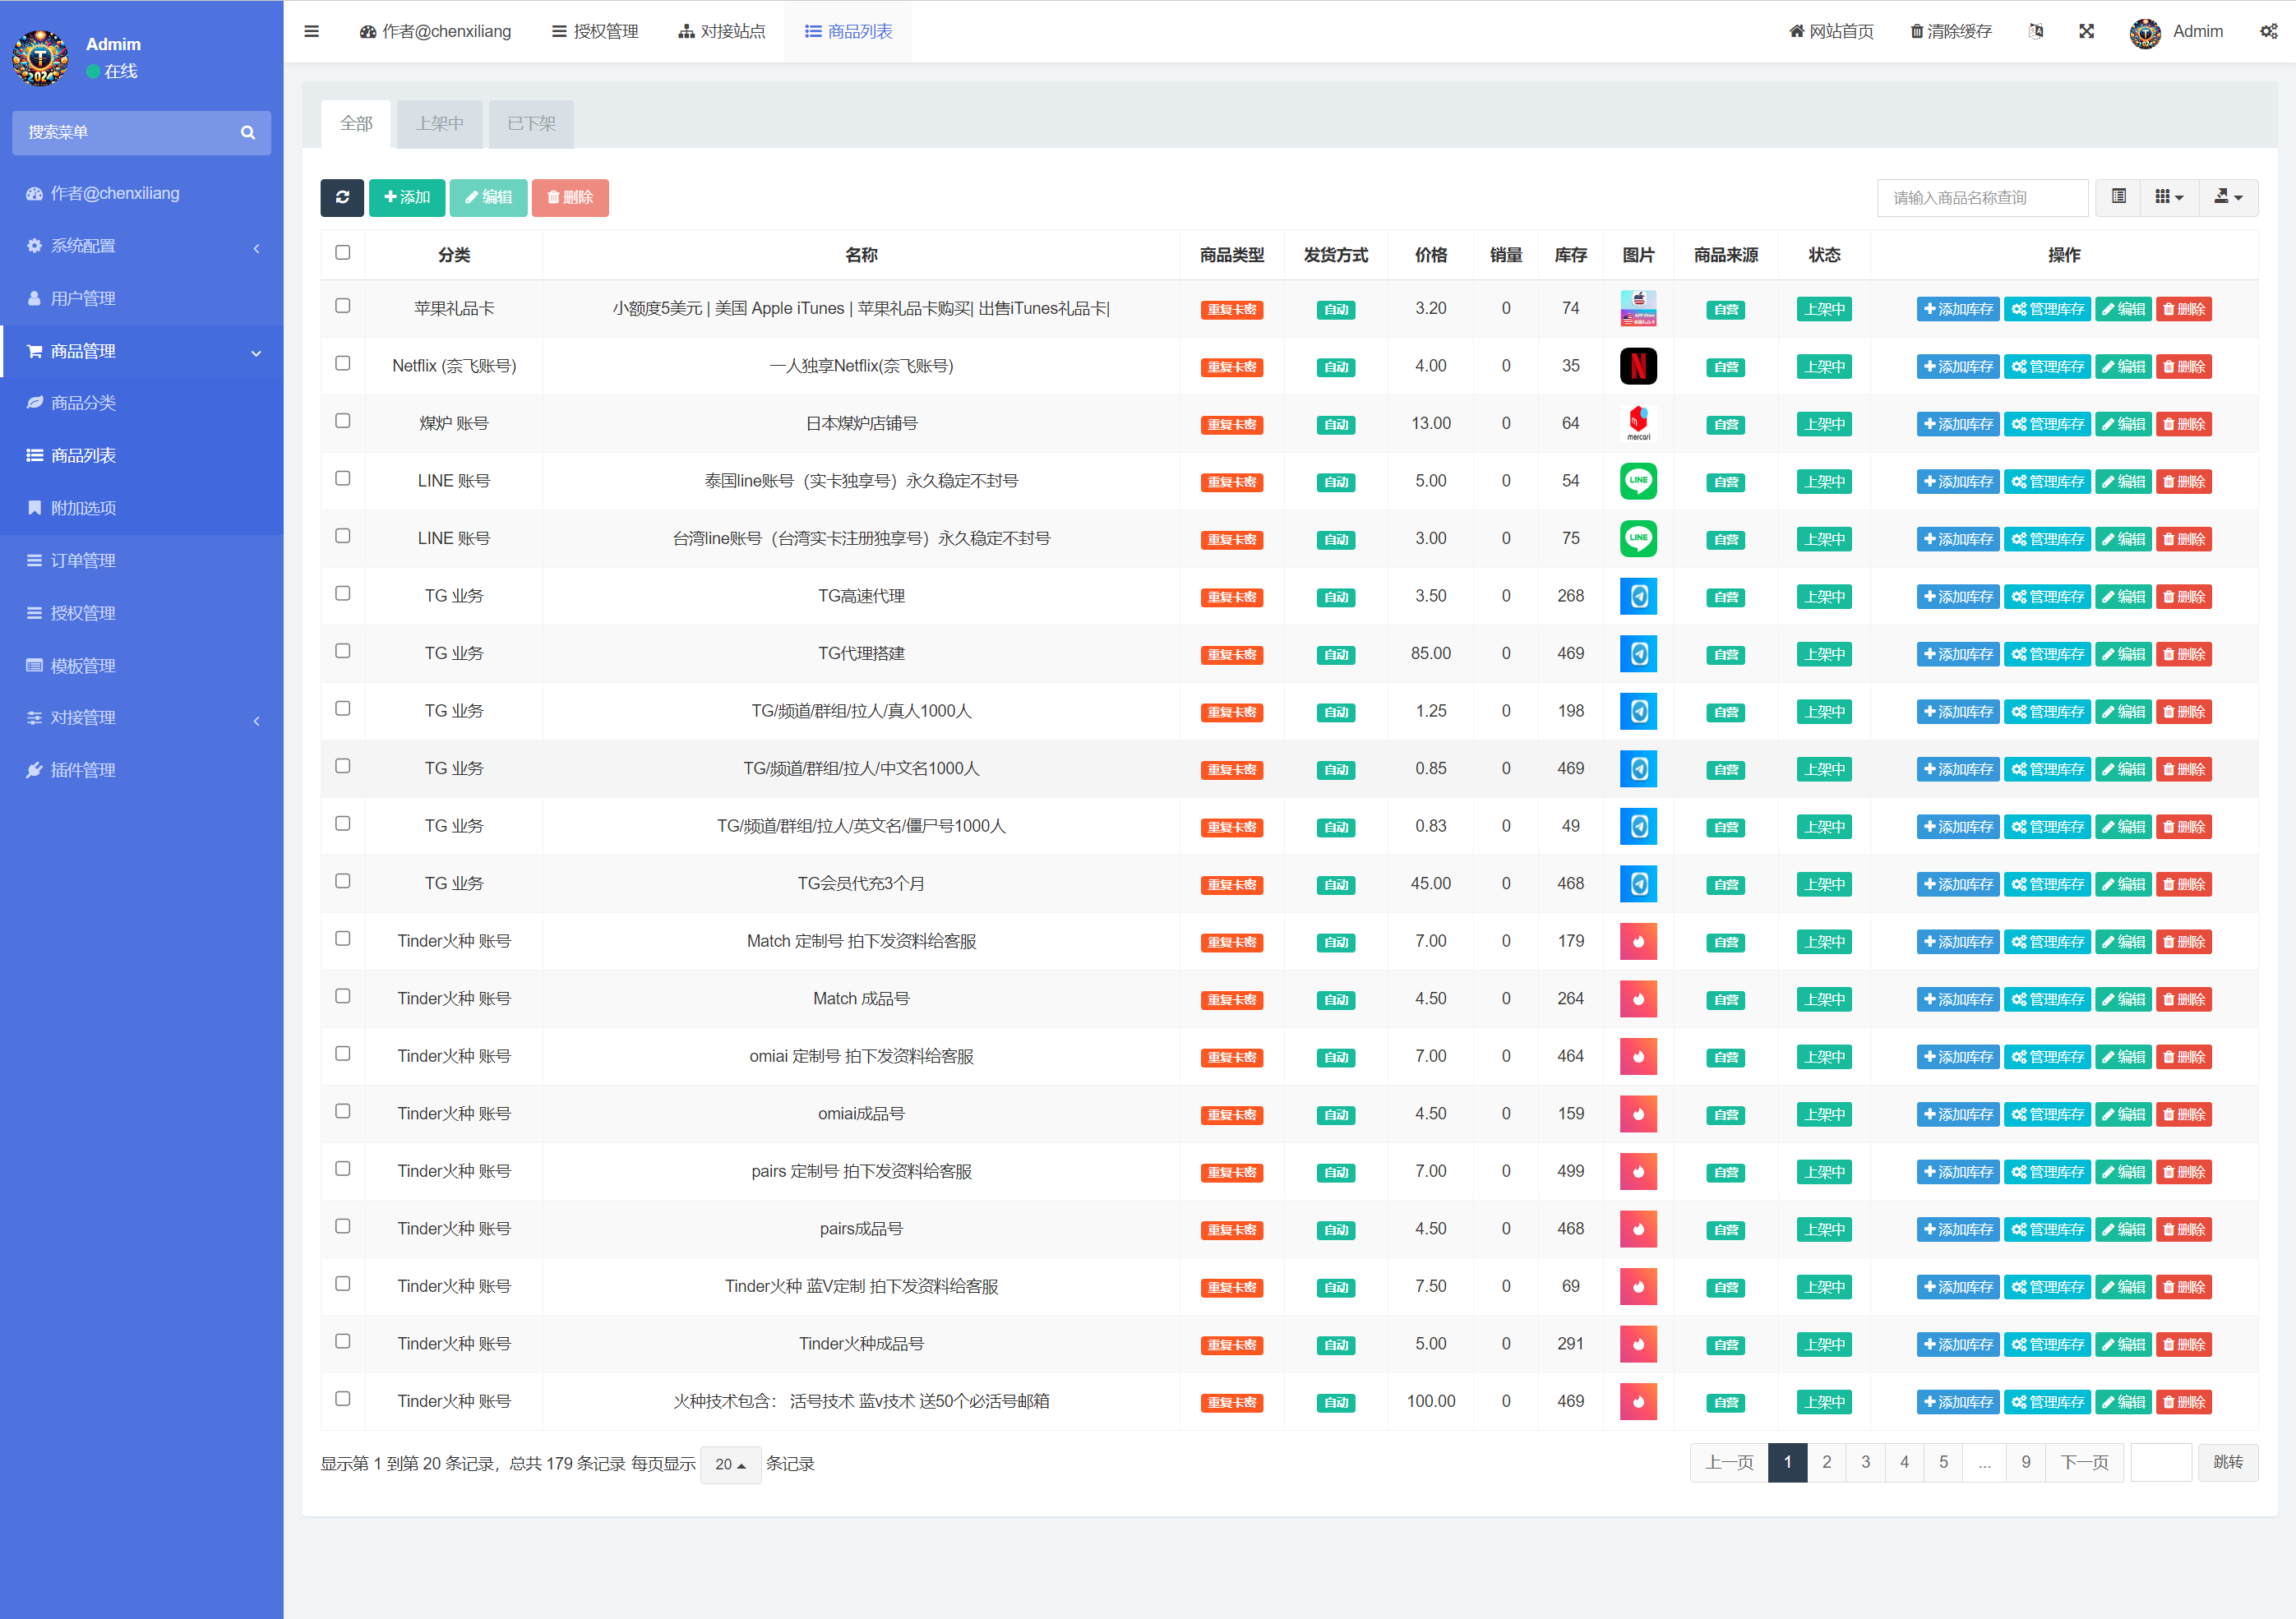The image size is (2296, 1619).
Task: Click 清除缓存 in the top header
Action: pyautogui.click(x=1950, y=31)
